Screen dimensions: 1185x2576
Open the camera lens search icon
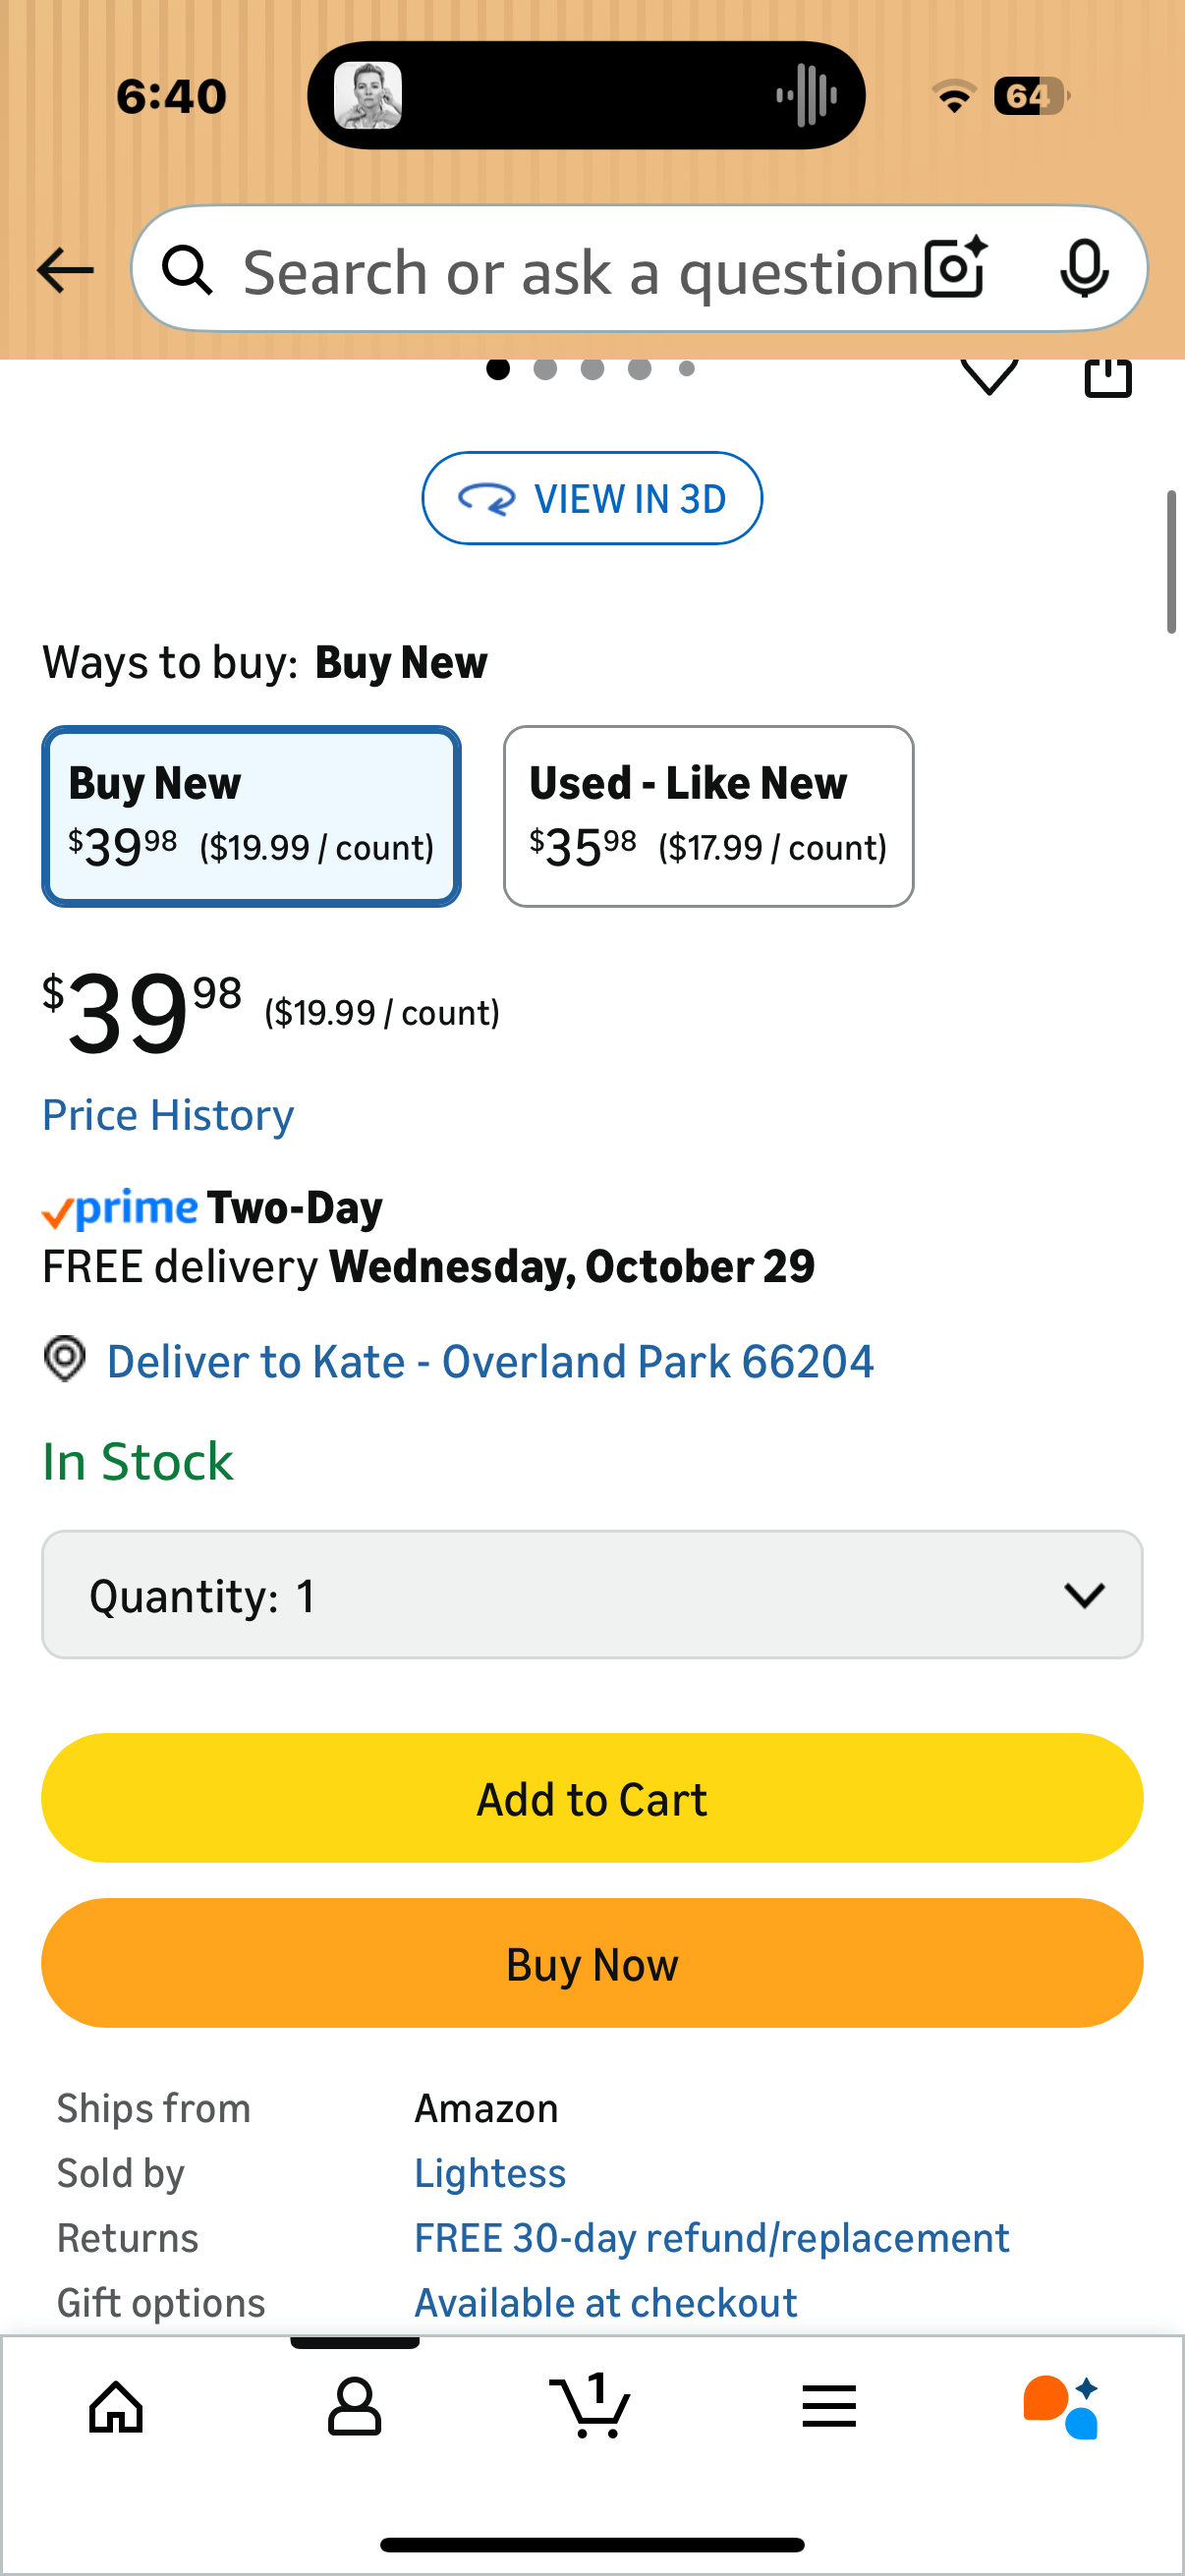[x=955, y=268]
